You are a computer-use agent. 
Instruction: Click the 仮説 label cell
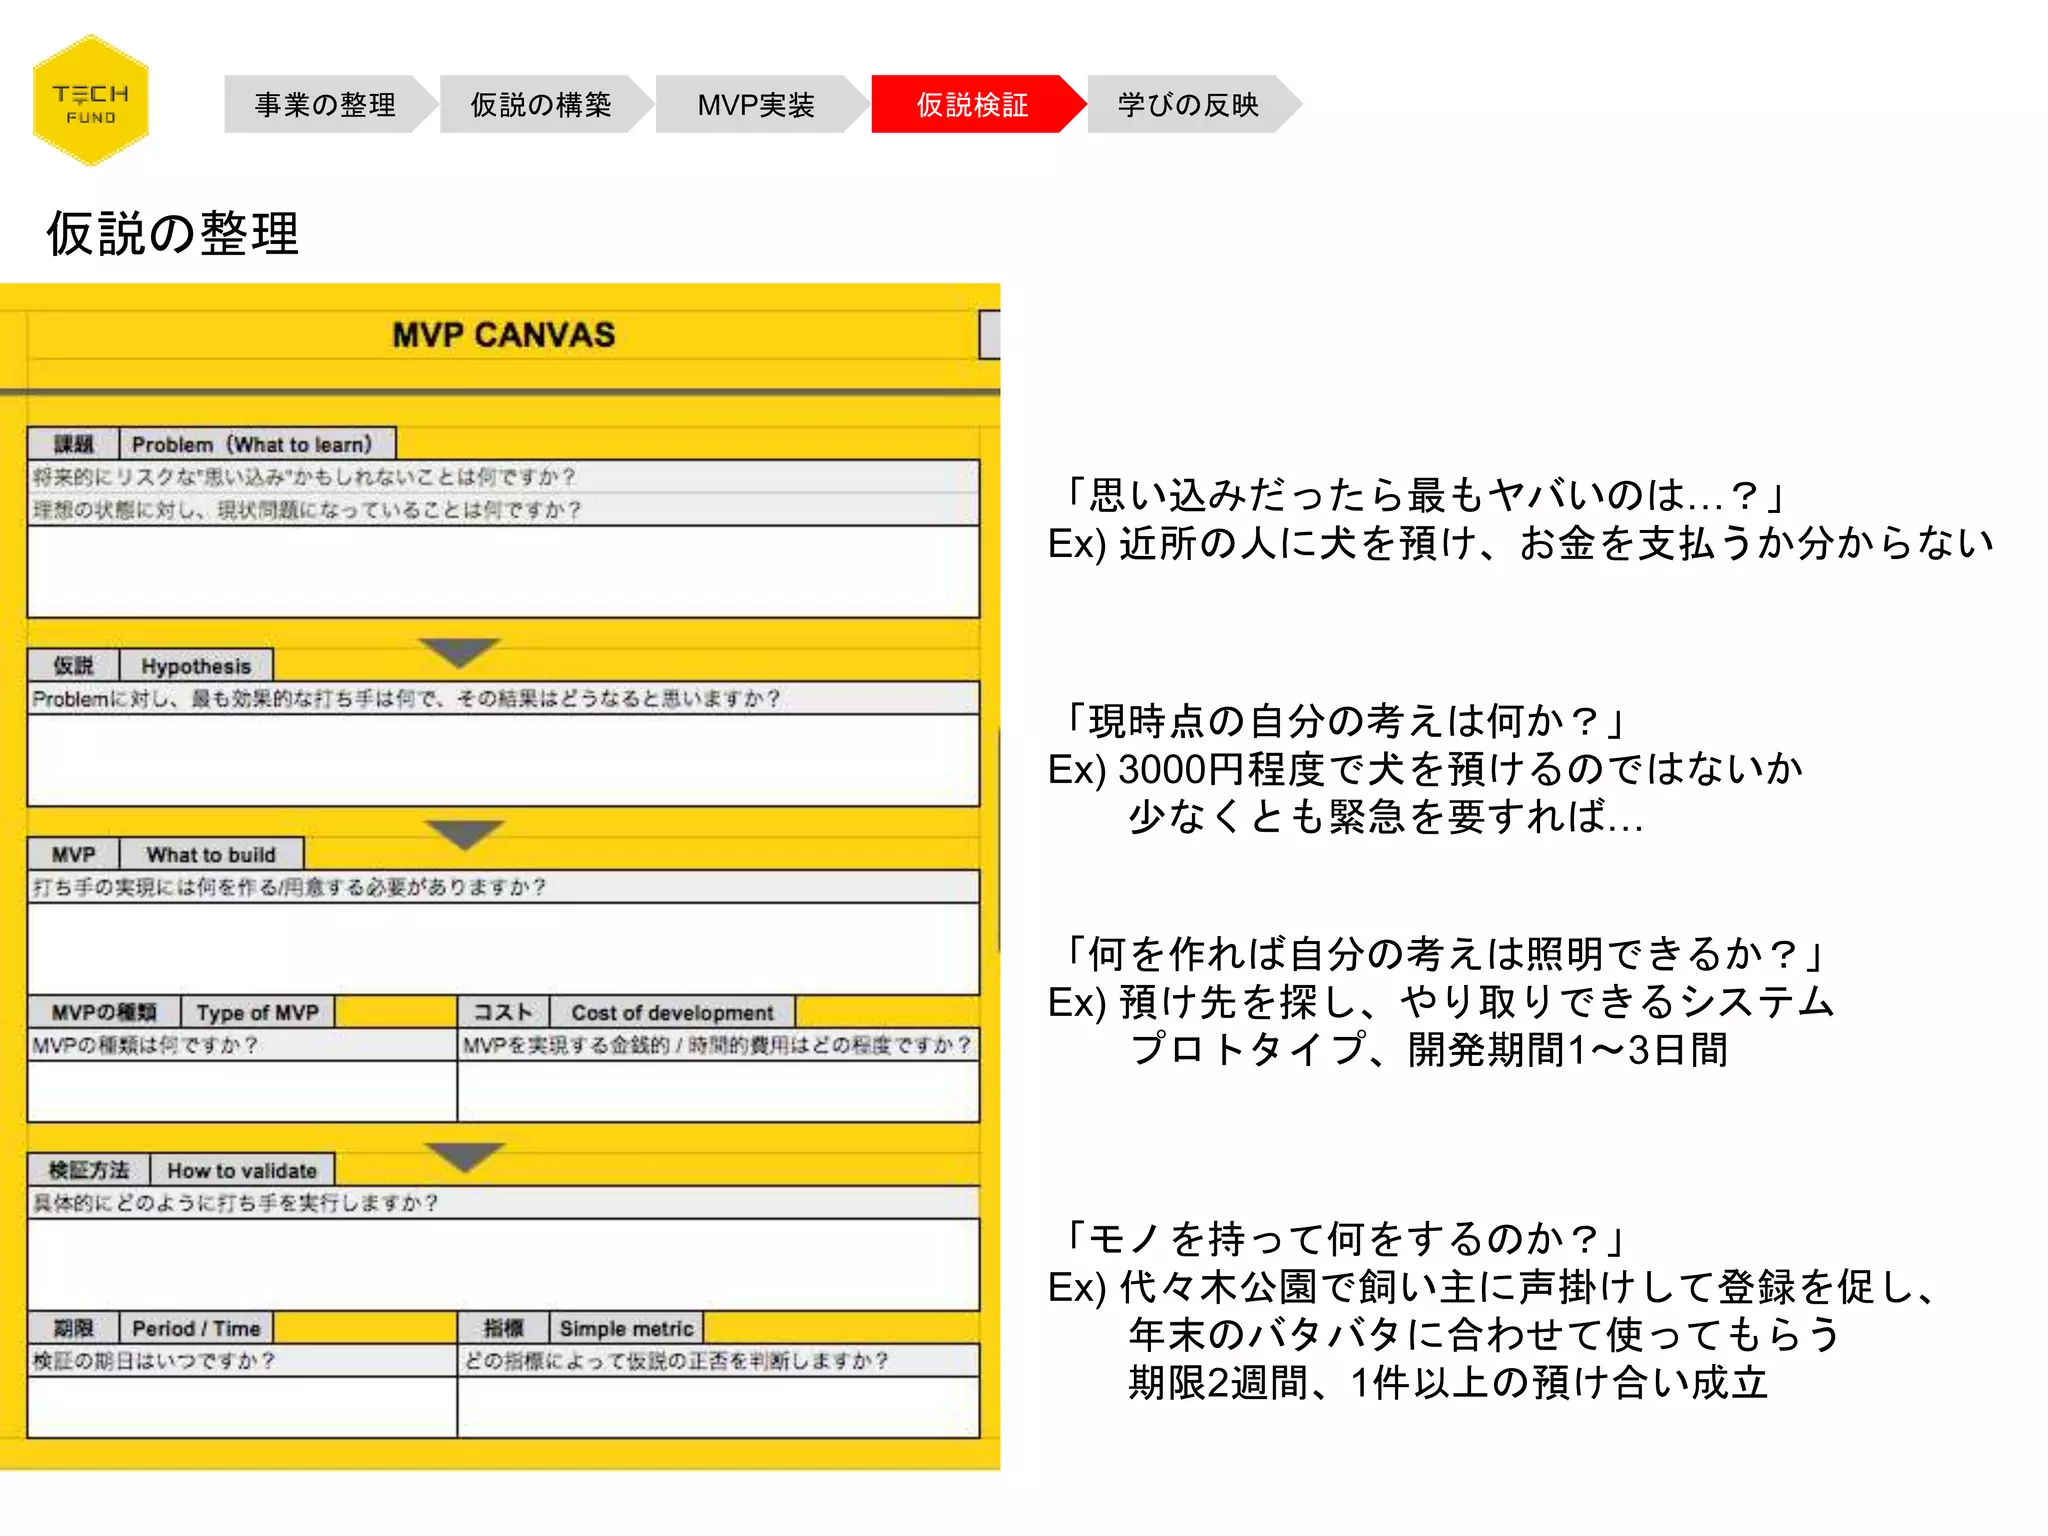[x=74, y=666]
